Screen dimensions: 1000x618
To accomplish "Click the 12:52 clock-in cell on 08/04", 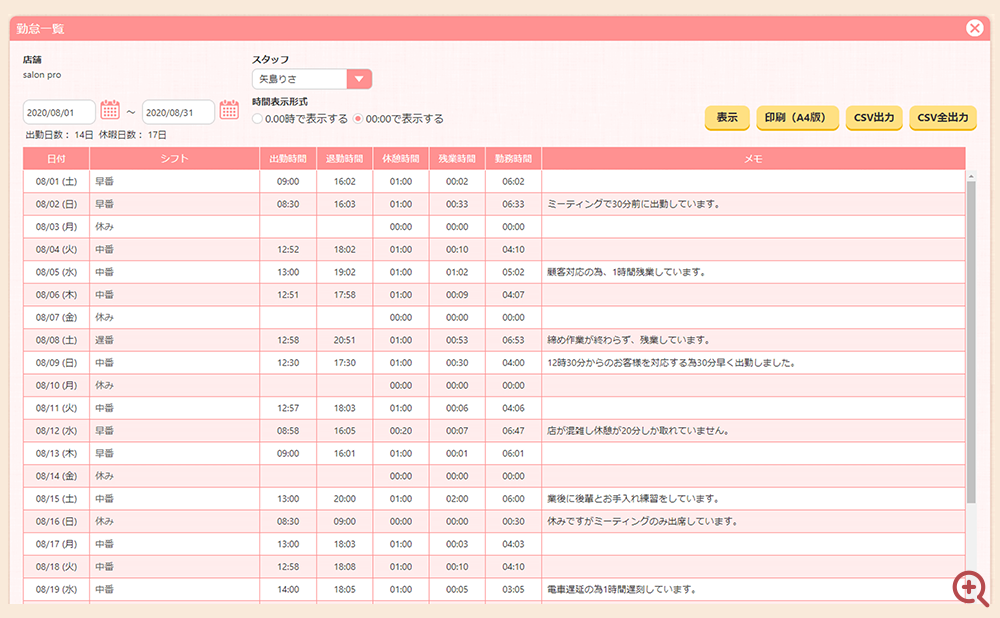I will tap(288, 249).
